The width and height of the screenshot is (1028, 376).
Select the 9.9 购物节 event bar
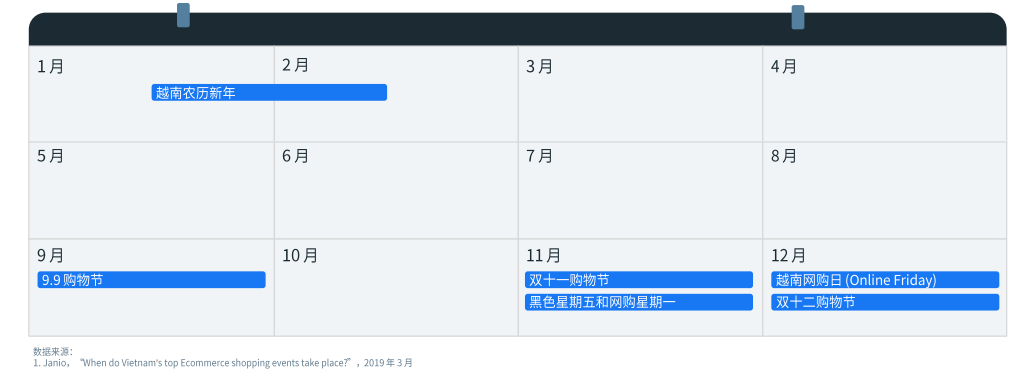151,280
